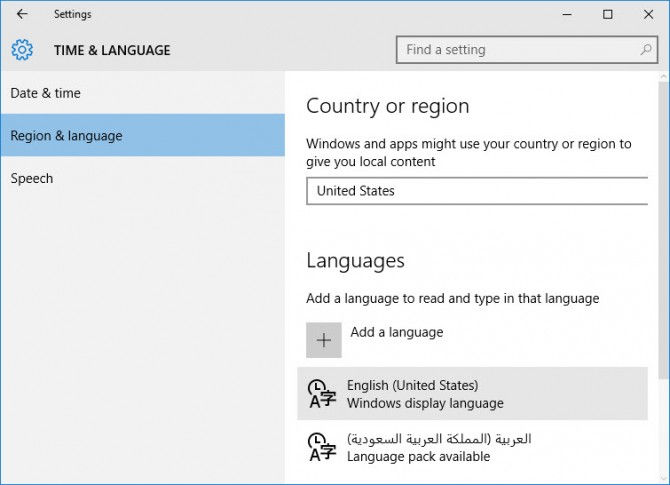Open the Speech settings section
This screenshot has width=670, height=485.
coord(143,178)
